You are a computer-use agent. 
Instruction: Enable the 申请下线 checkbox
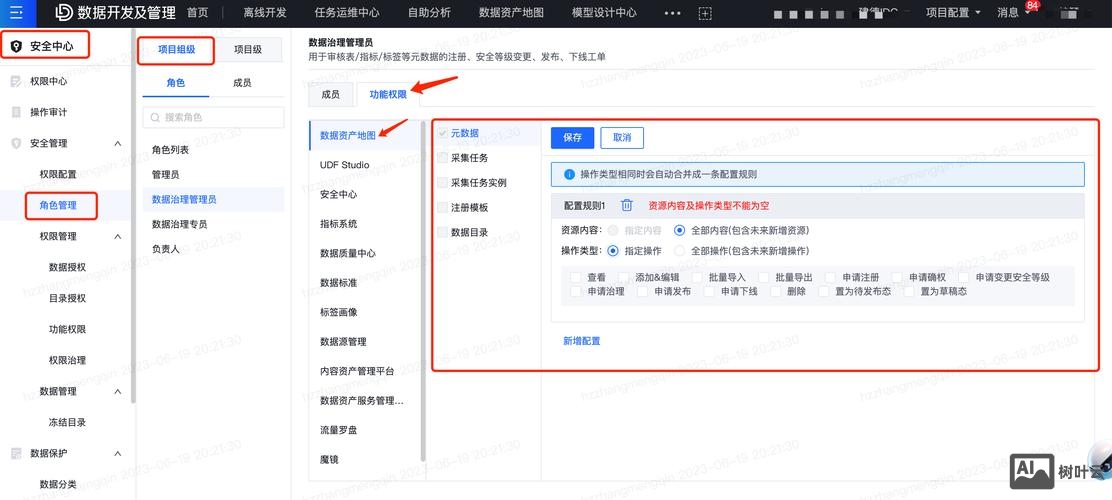[x=709, y=291]
